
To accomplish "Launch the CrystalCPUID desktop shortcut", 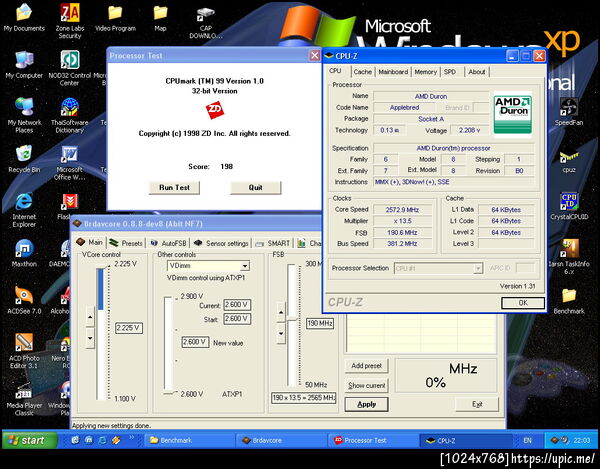I will (569, 205).
